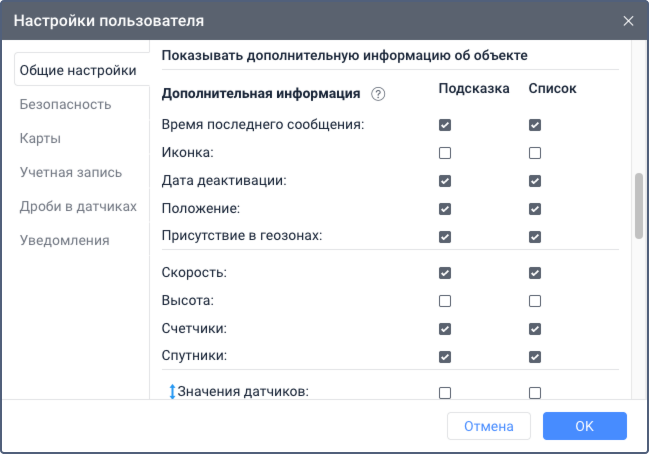Enable Иконка in the Подсказка column
Screen dimensions: 649x454
445,153
